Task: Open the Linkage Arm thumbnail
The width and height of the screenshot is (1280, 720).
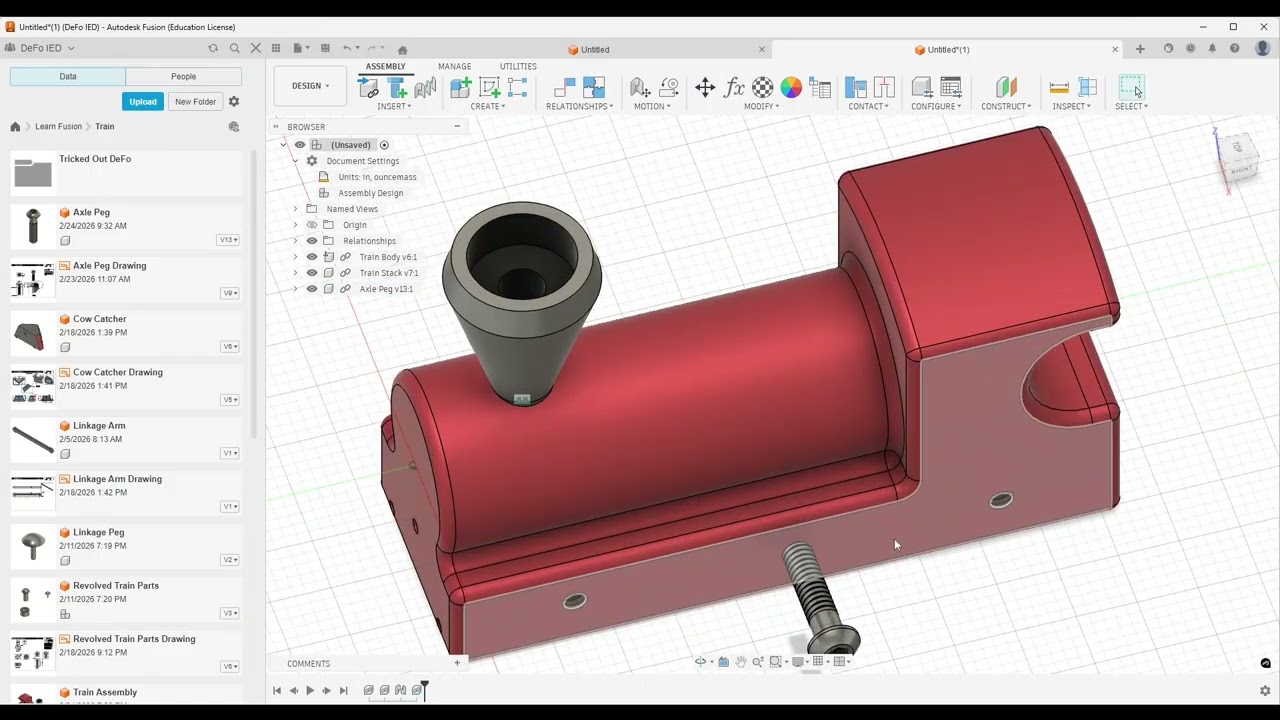Action: point(32,440)
